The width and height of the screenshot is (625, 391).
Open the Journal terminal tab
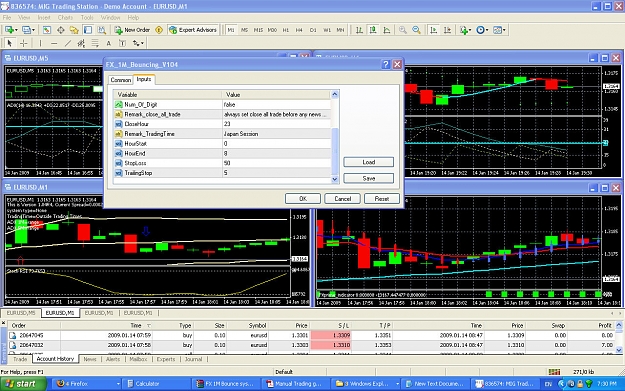pyautogui.click(x=193, y=359)
